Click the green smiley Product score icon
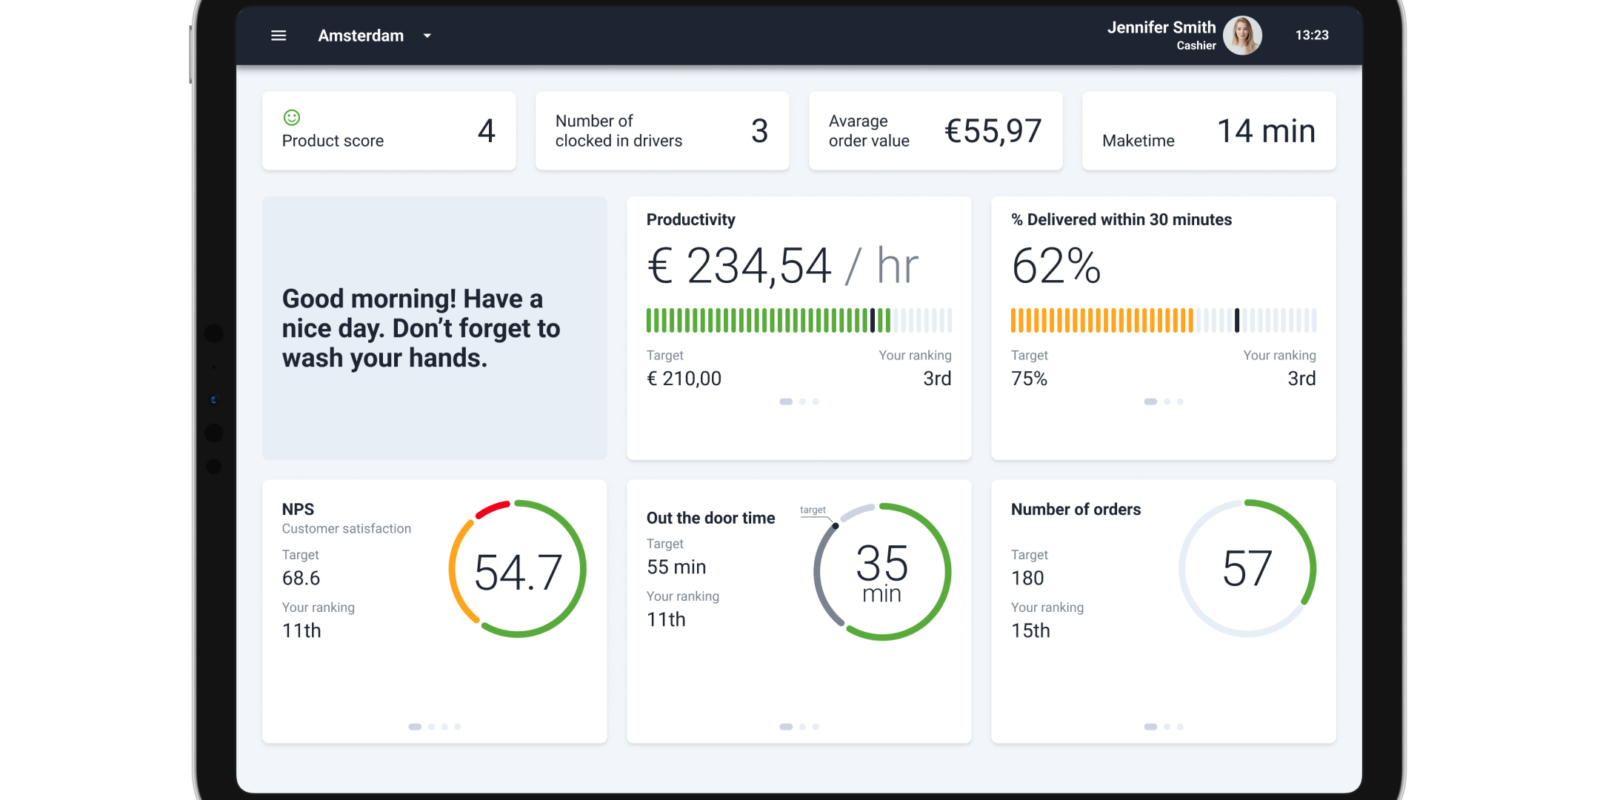 point(292,117)
